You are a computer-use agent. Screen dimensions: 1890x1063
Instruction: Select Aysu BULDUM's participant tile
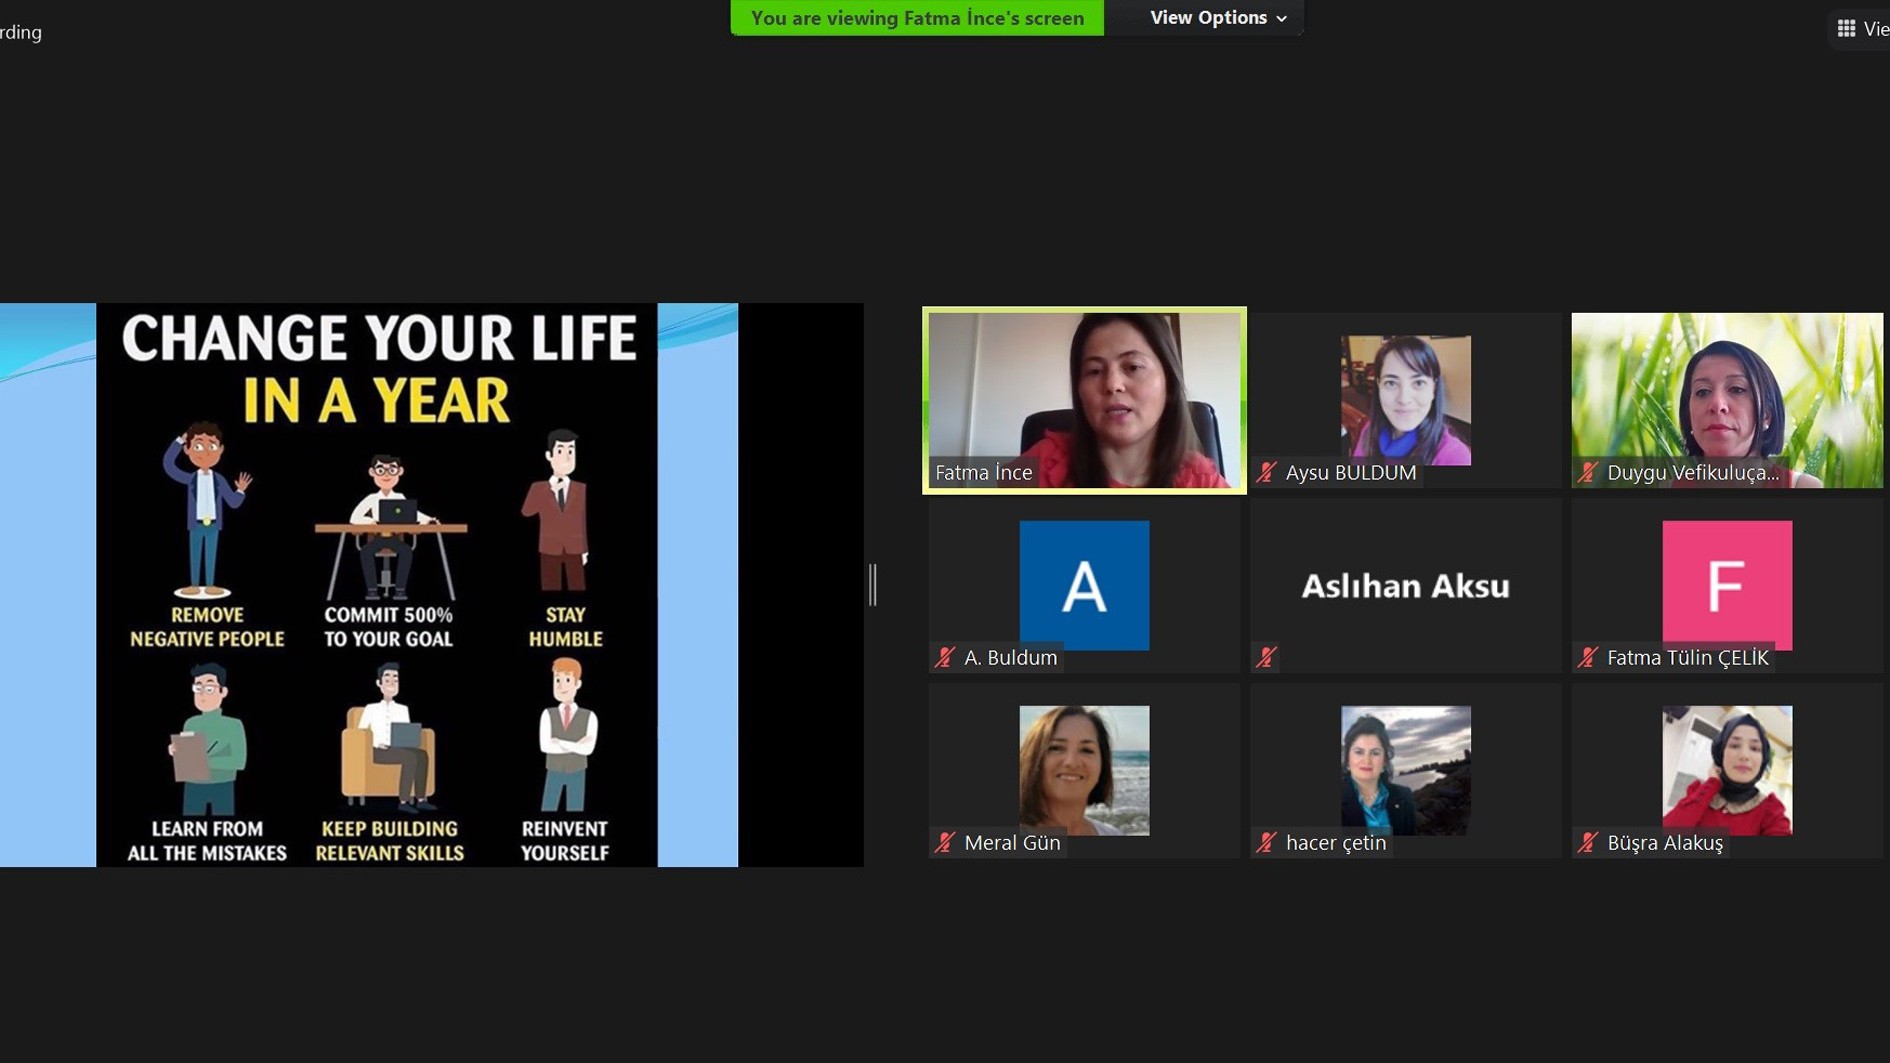(1405, 400)
